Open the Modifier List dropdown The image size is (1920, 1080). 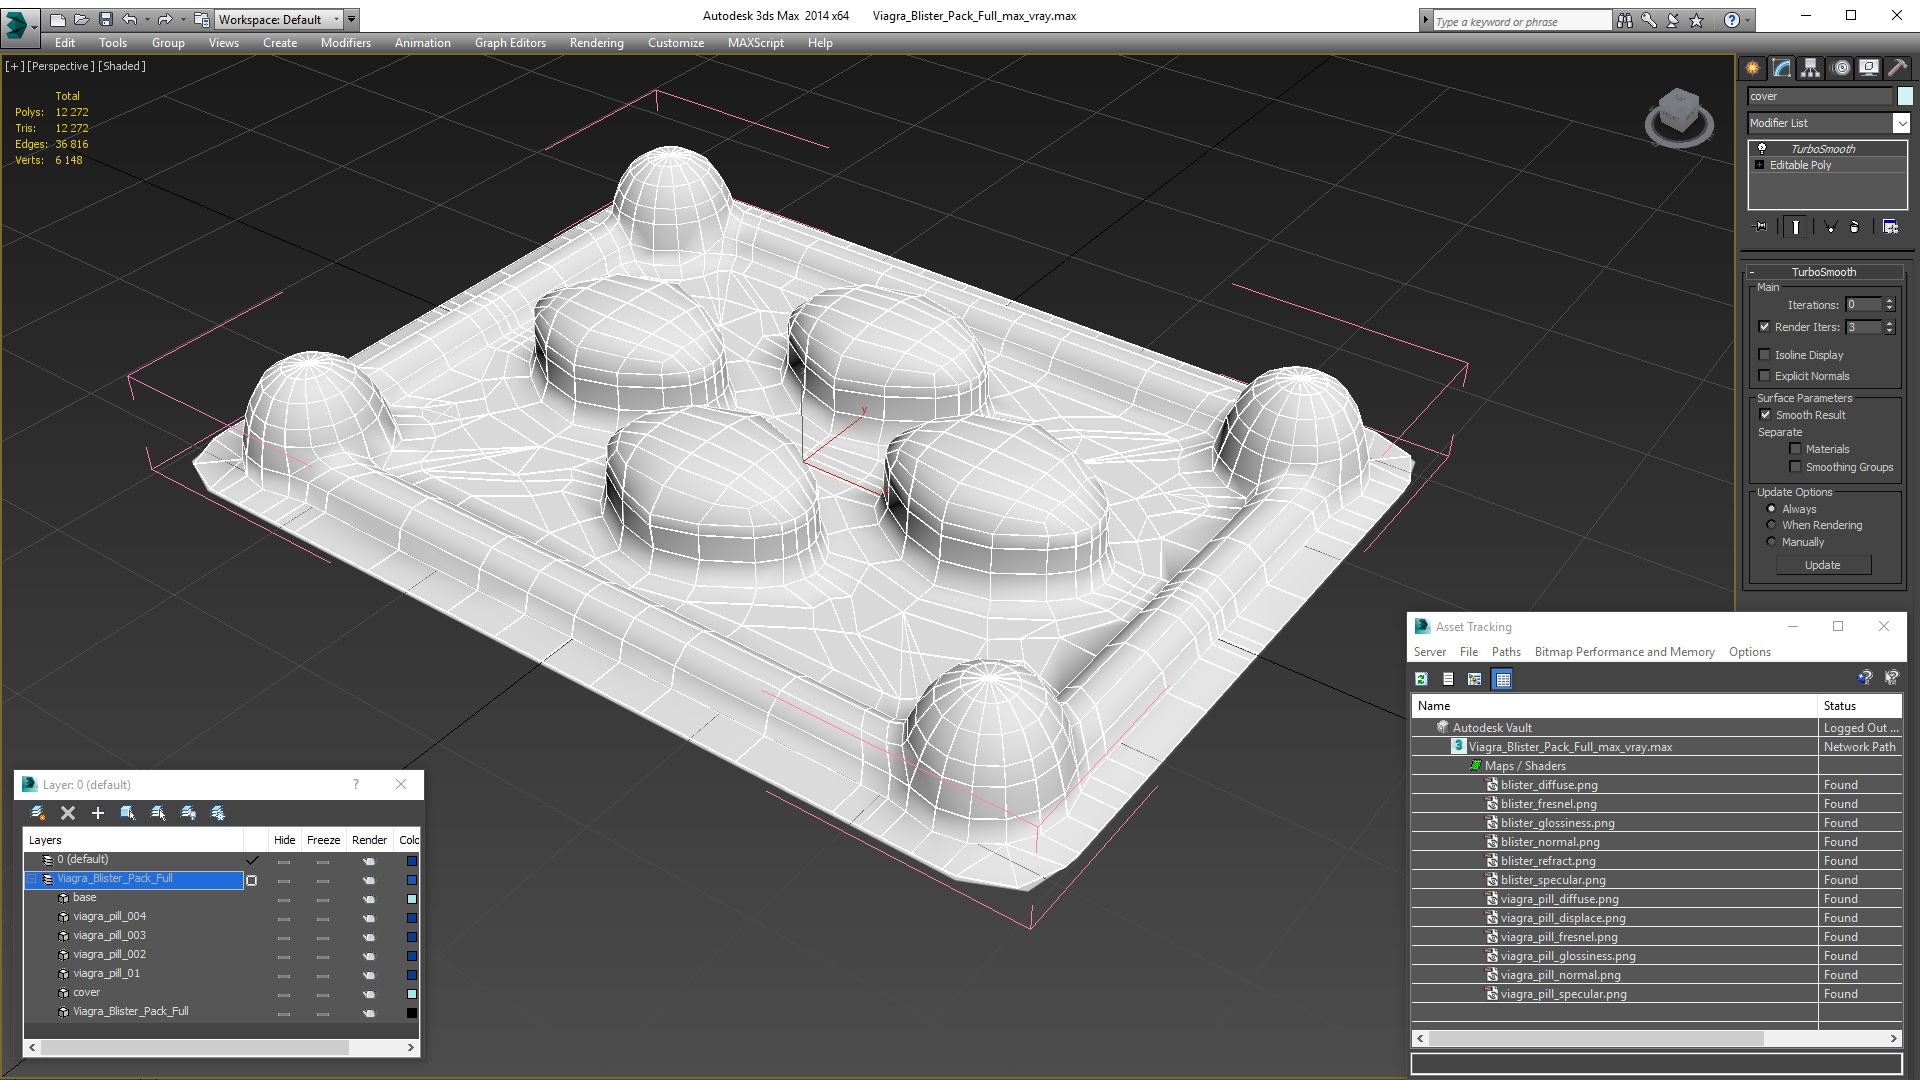tap(1901, 123)
